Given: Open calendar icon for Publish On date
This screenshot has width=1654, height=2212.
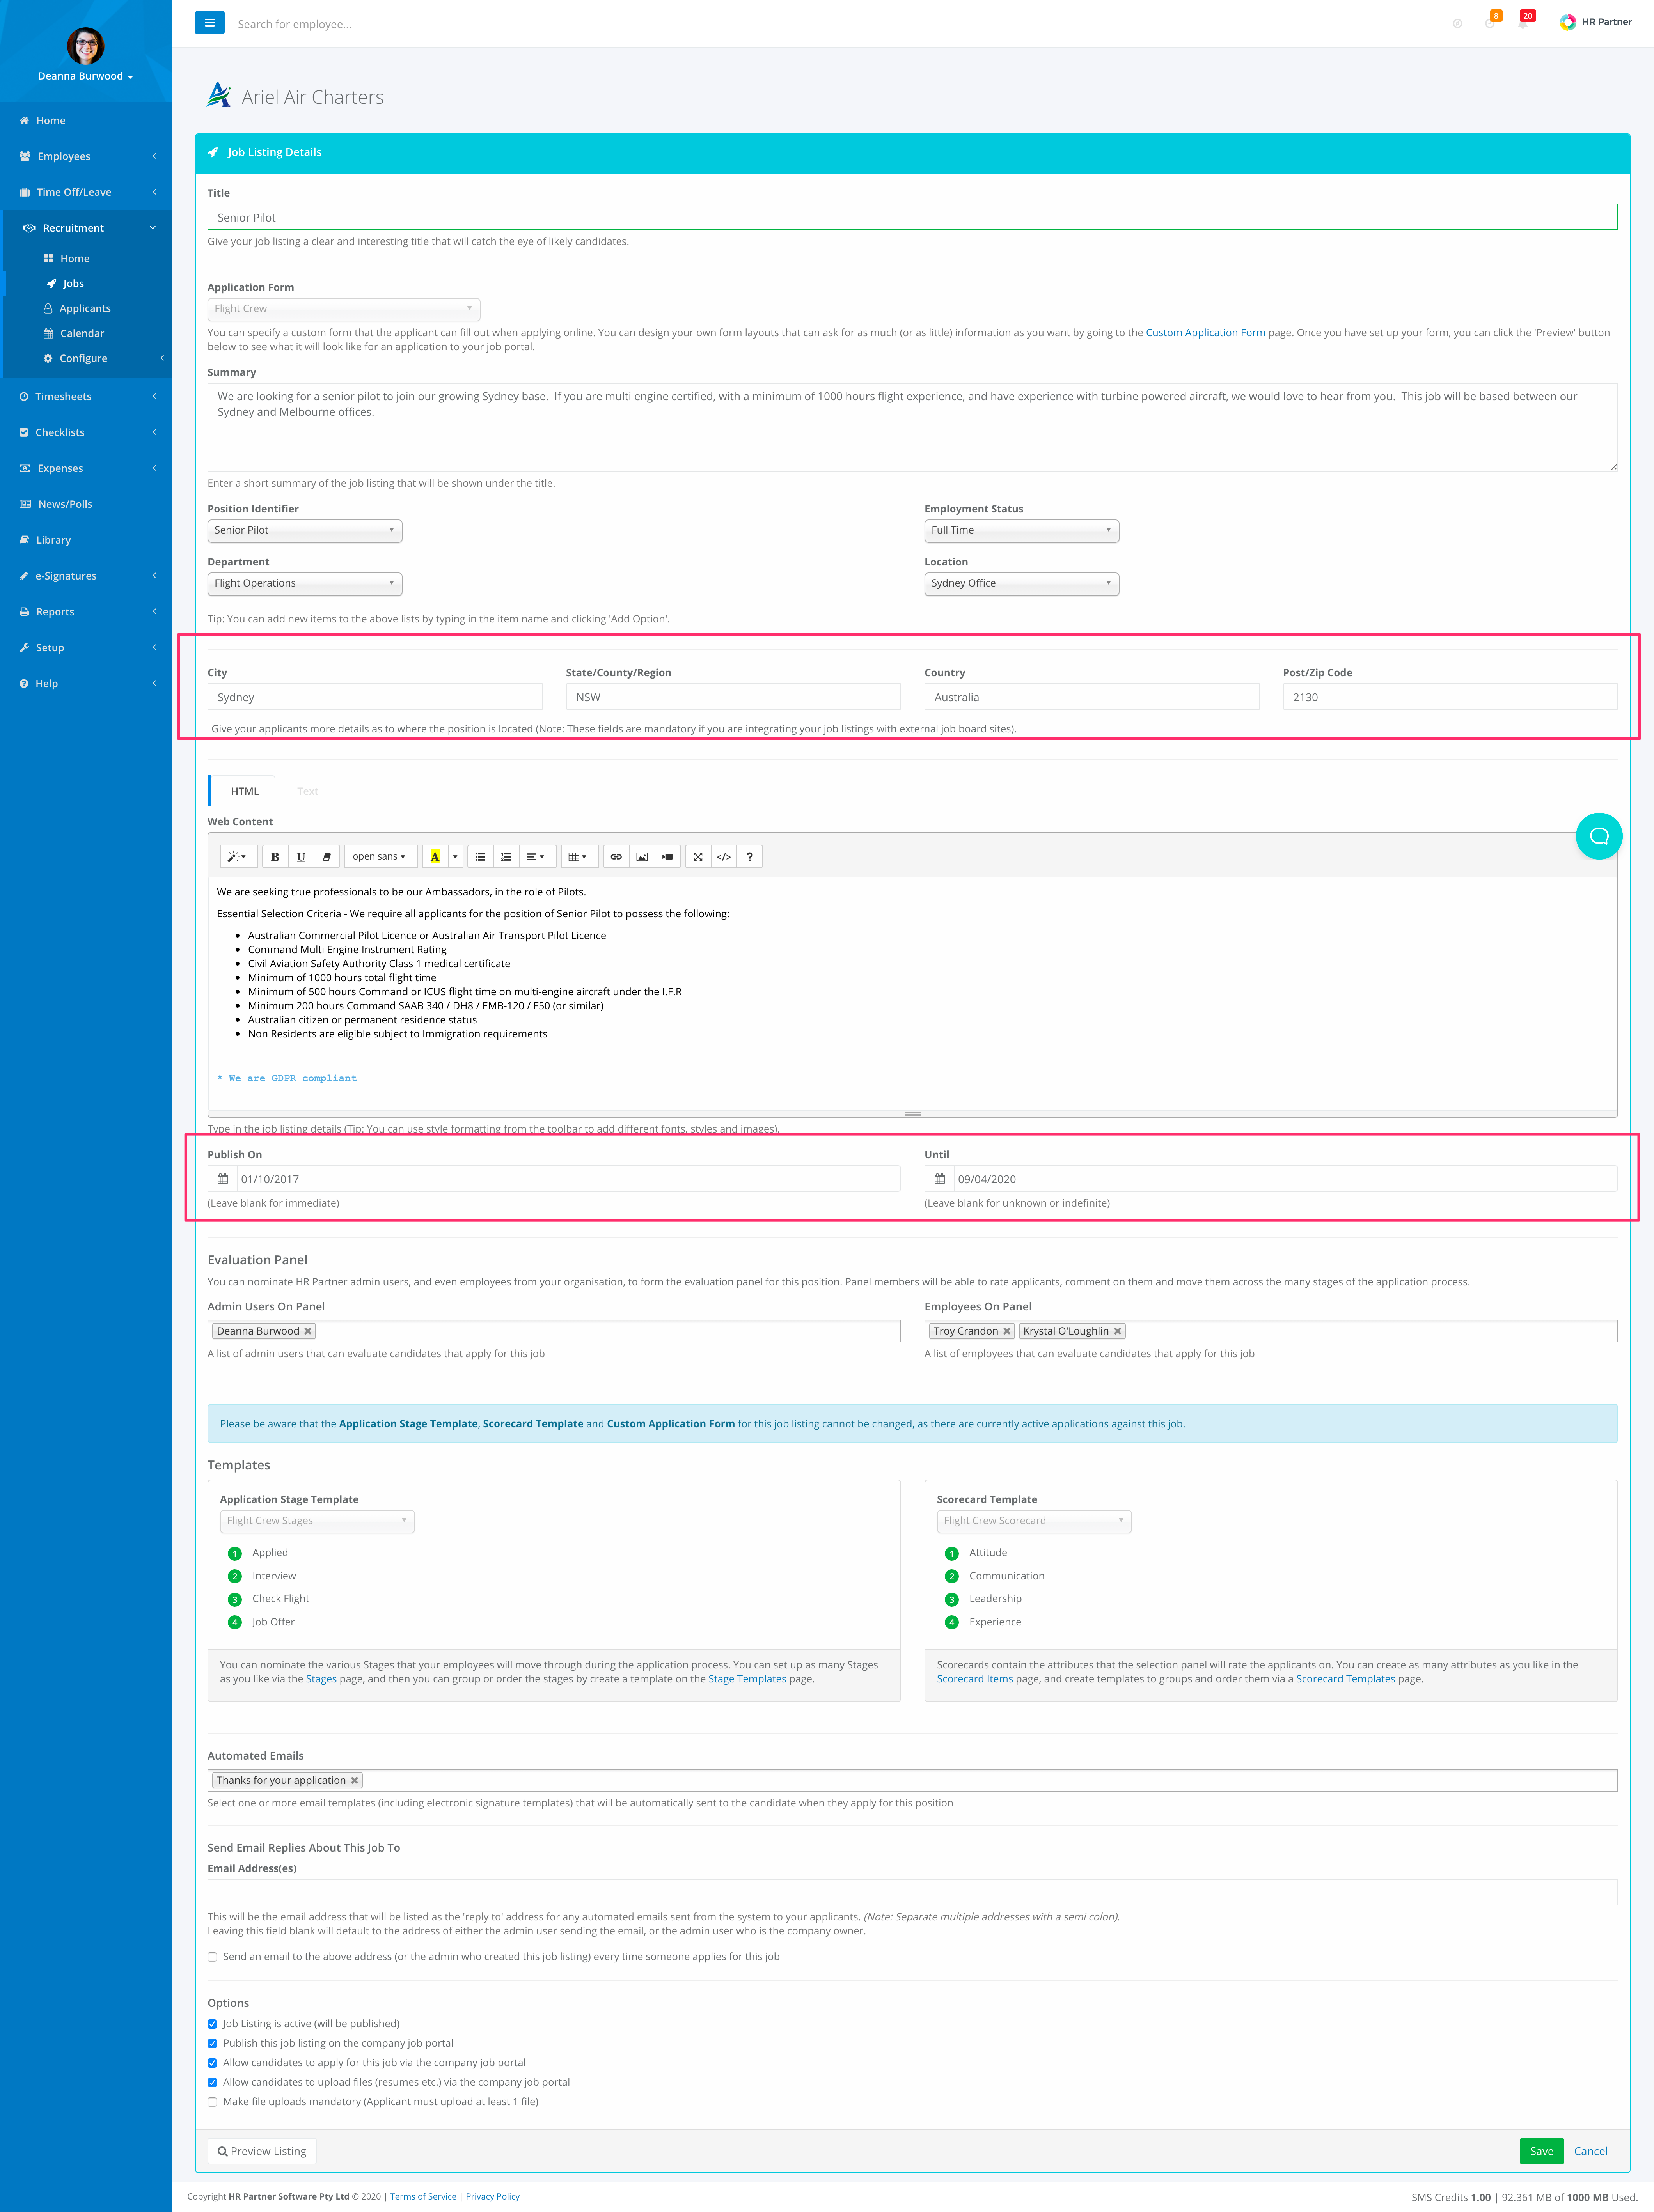Looking at the screenshot, I should point(223,1179).
